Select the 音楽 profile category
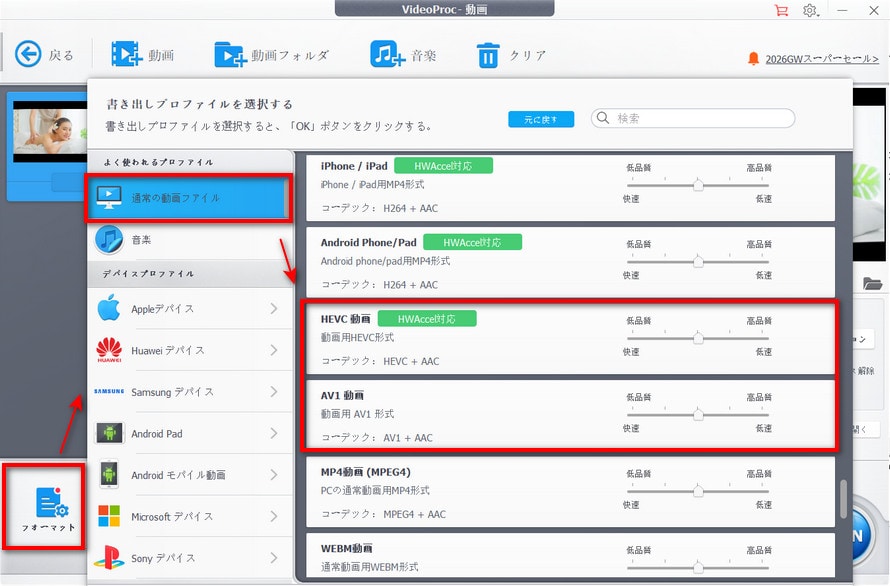This screenshot has height=586, width=890. [x=188, y=240]
